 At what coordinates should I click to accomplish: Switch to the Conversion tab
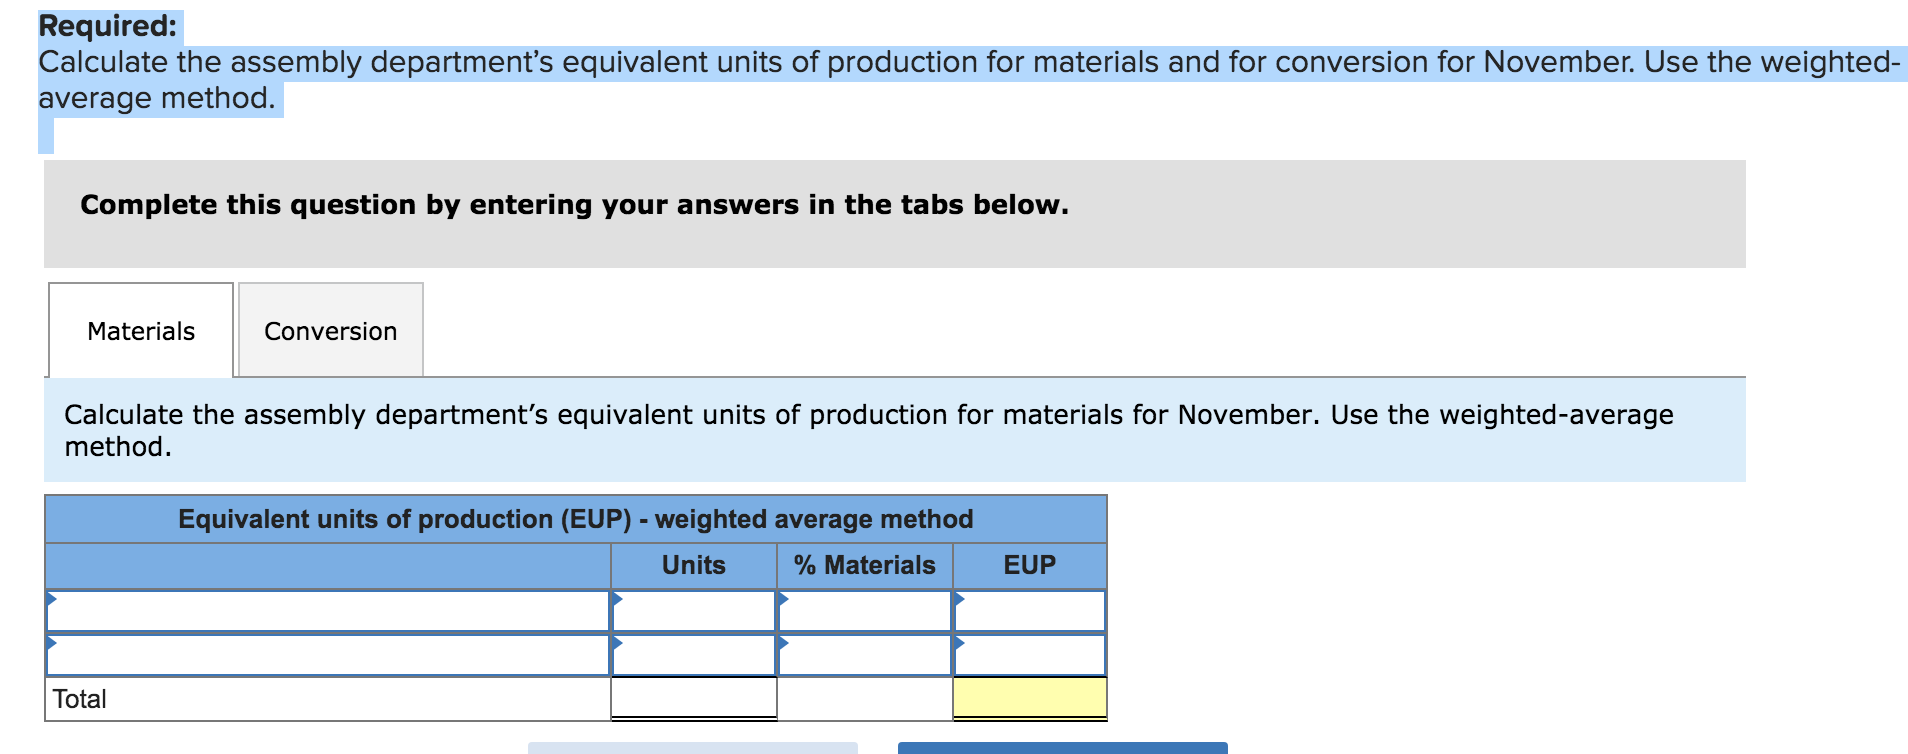pos(330,330)
